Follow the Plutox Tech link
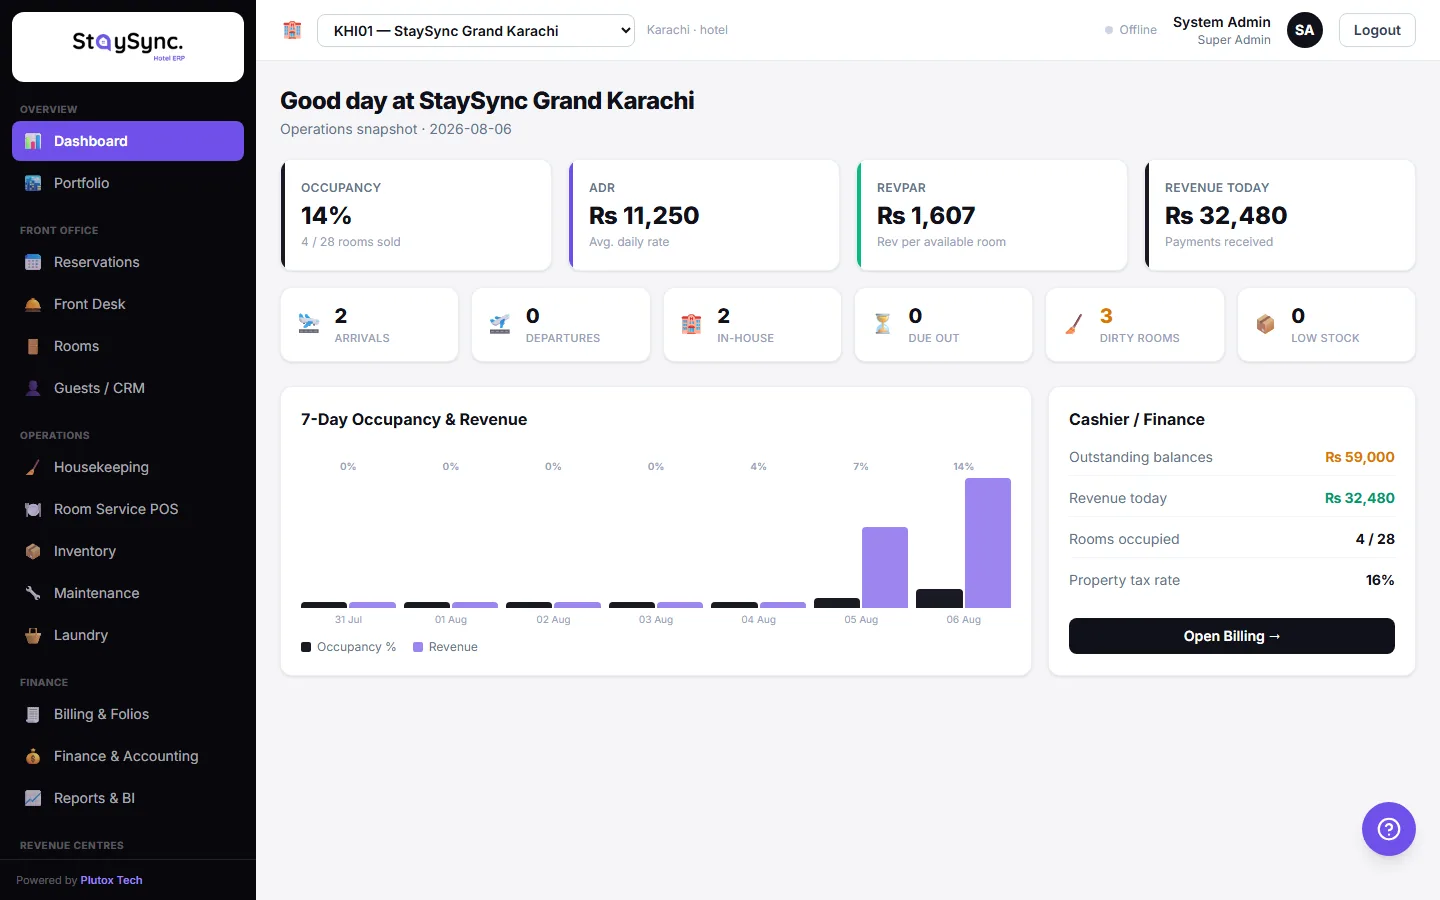Viewport: 1440px width, 900px height. coord(111,880)
